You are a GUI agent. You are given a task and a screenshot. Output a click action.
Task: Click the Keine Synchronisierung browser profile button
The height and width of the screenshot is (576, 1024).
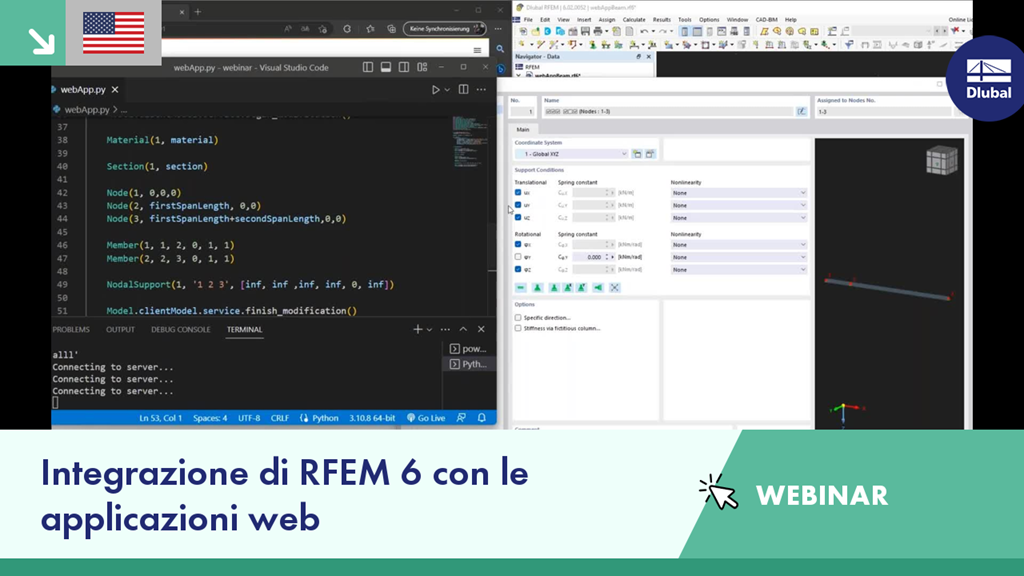click(x=444, y=29)
